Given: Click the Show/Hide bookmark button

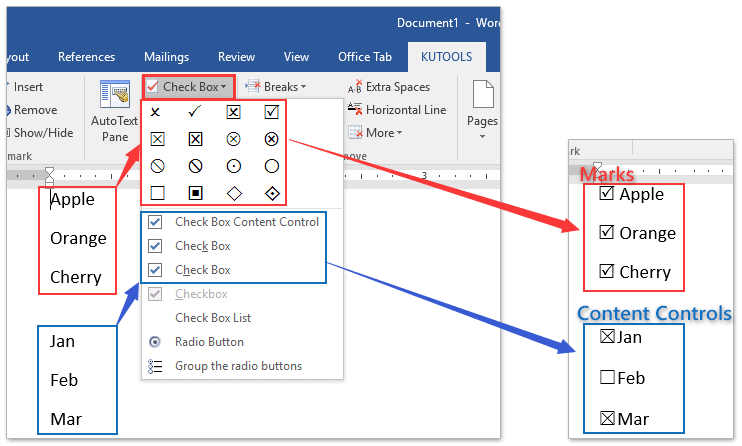Looking at the screenshot, I should [40, 133].
